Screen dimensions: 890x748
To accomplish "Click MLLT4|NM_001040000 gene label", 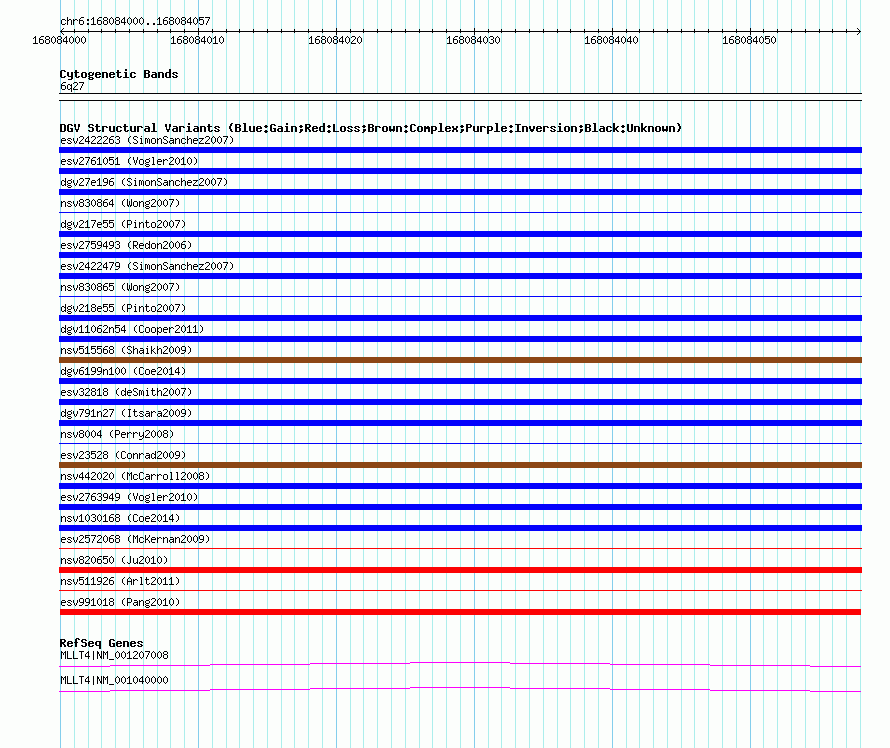I will click(x=114, y=680).
